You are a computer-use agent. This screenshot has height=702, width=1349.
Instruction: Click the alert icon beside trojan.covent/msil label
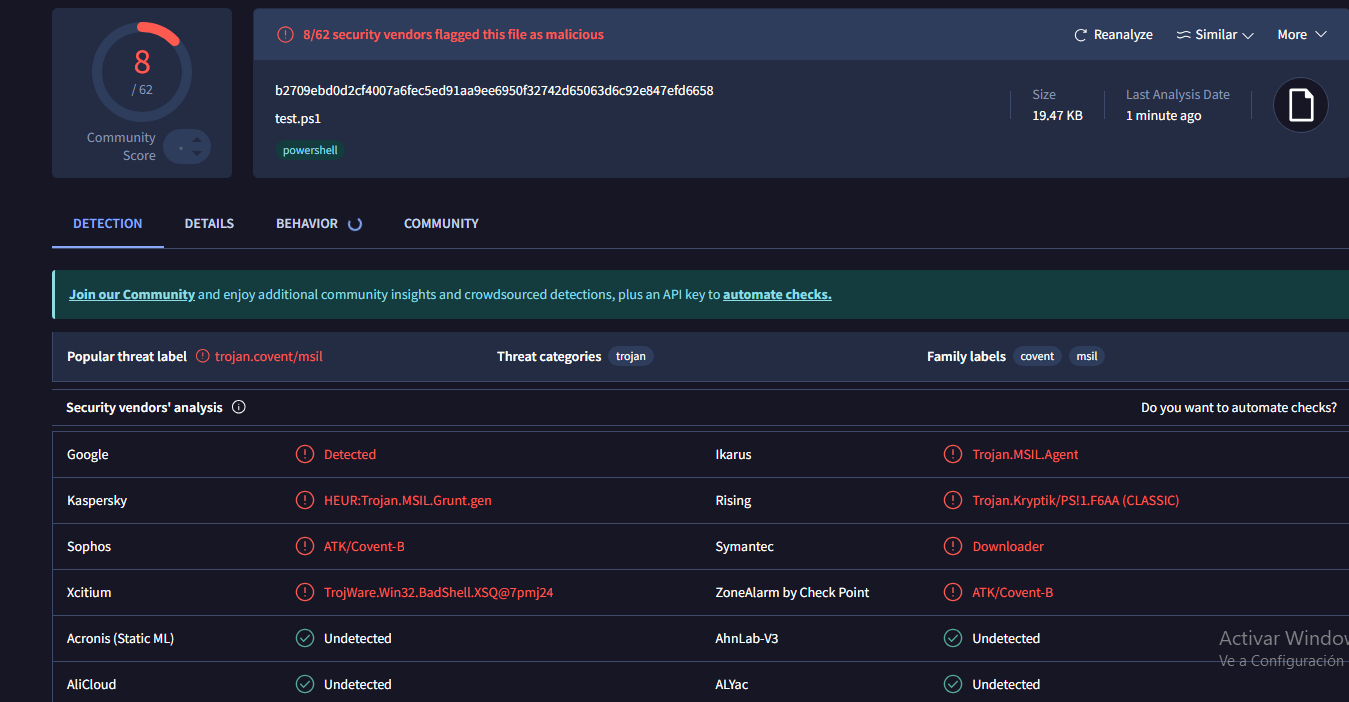[x=203, y=356]
